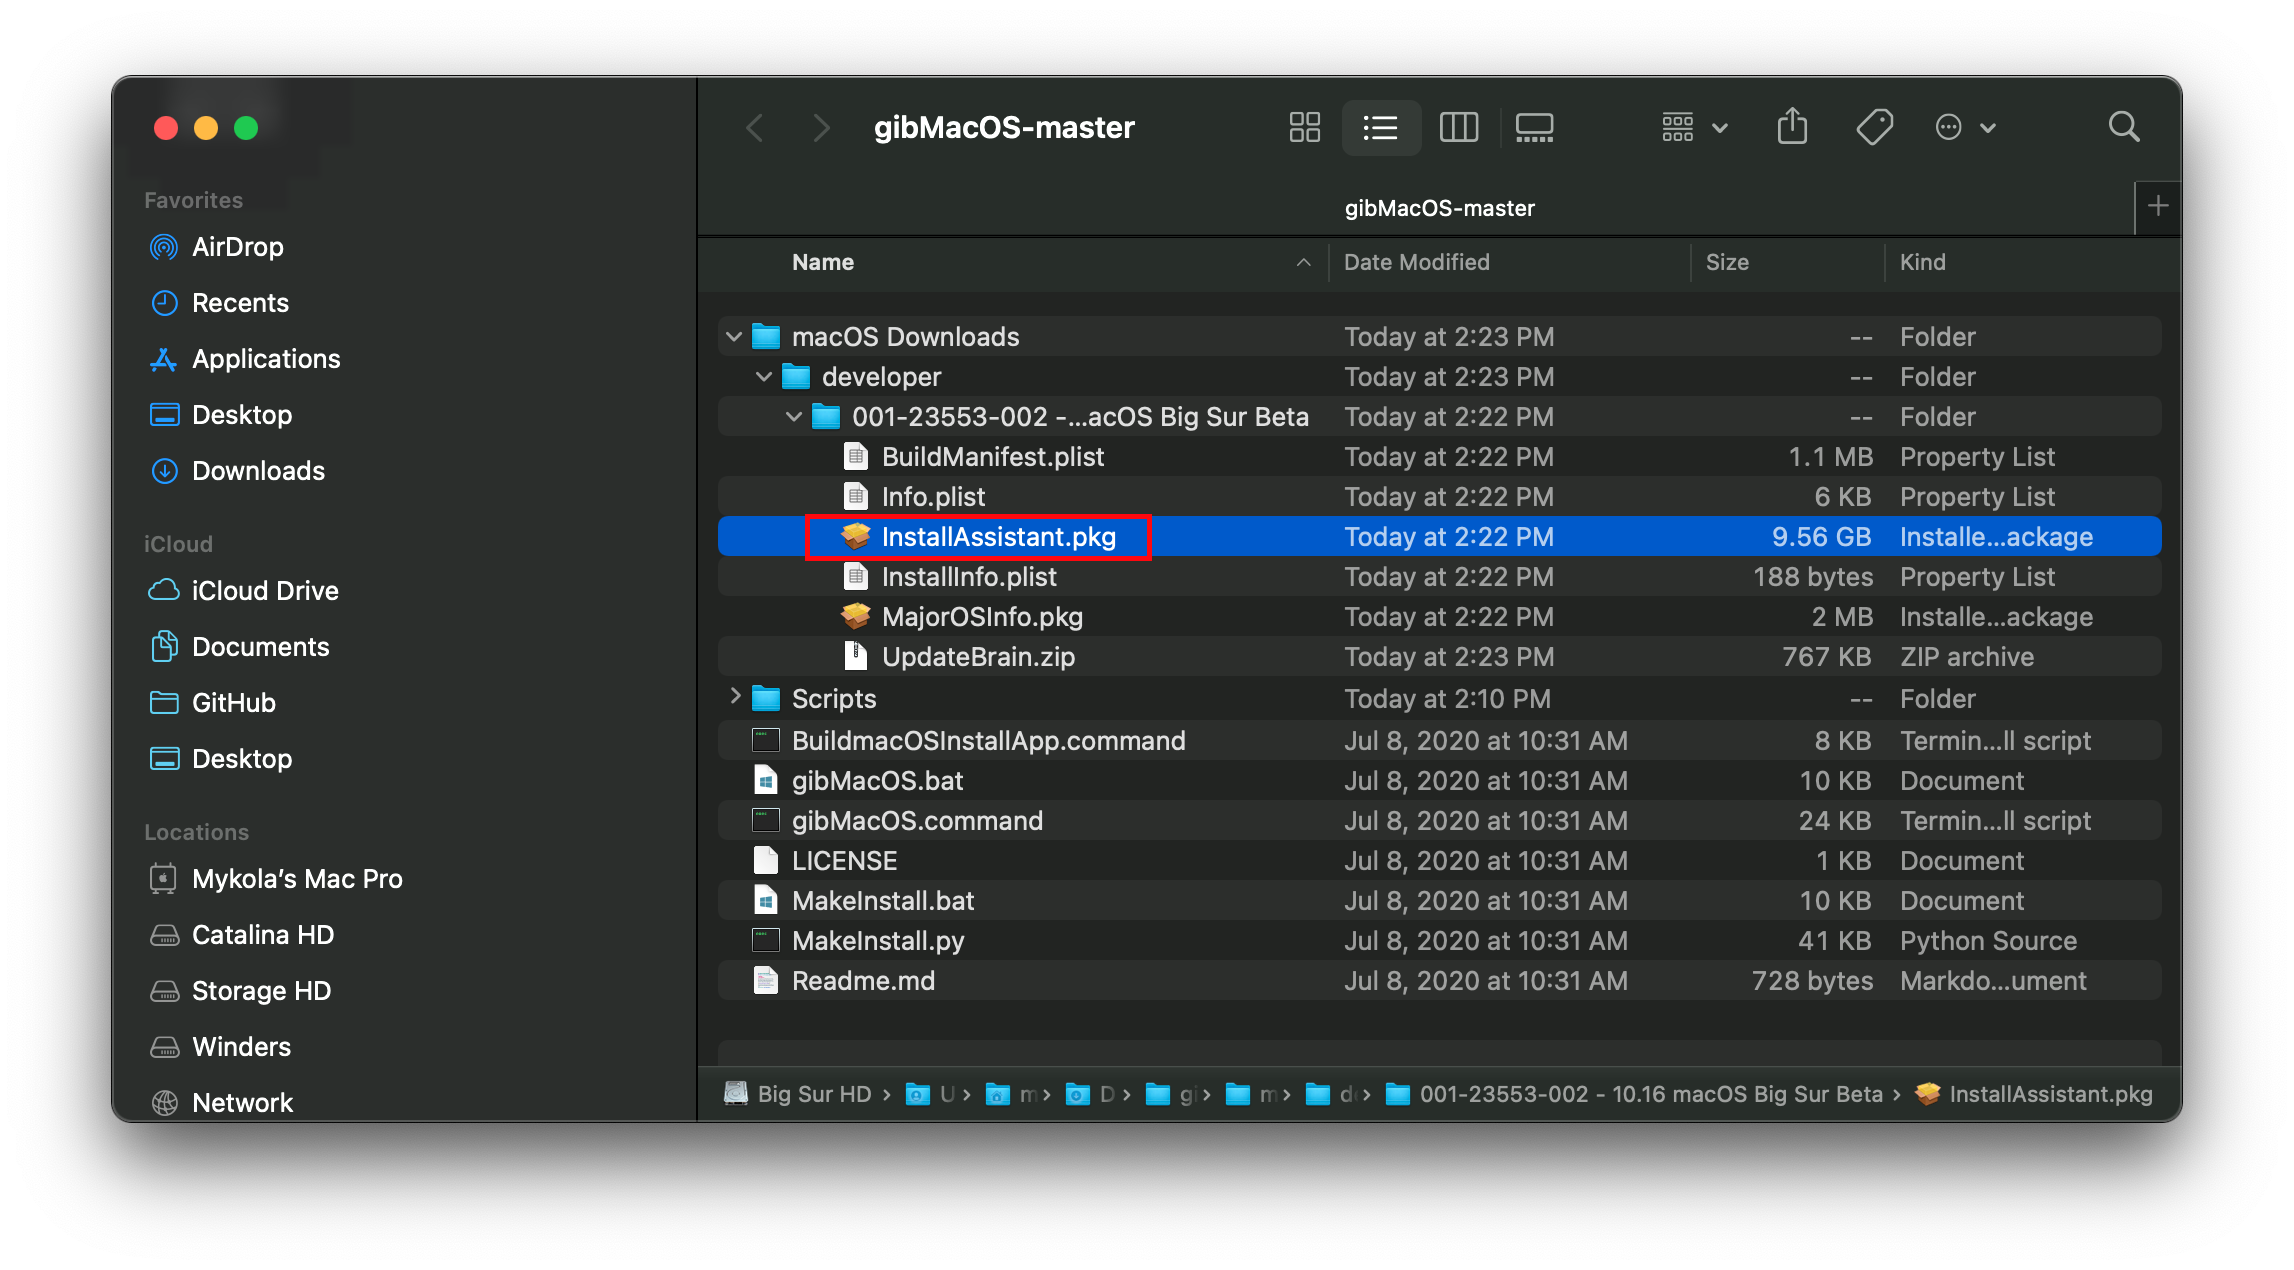Go back with the left chevron
This screenshot has width=2294, height=1270.
coord(755,128)
